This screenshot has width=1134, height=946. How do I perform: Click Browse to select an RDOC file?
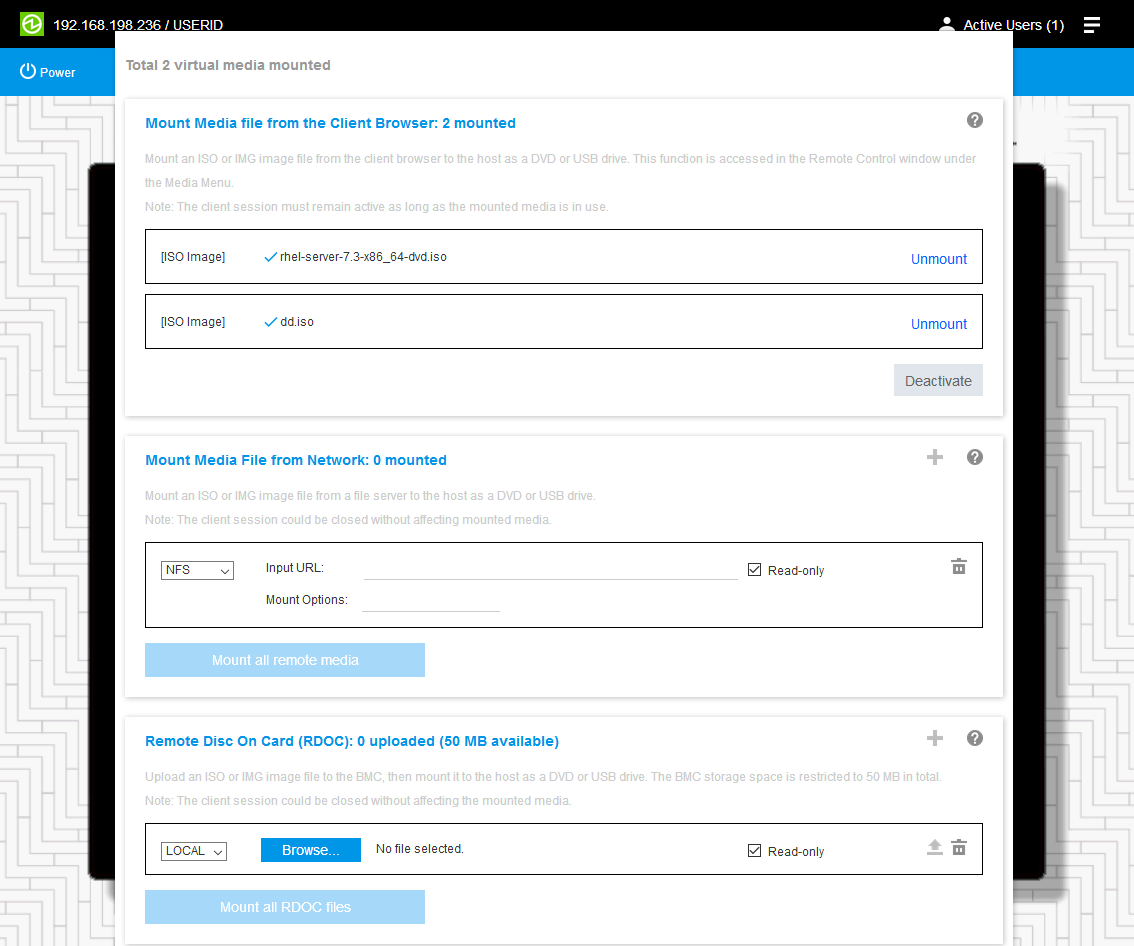point(310,850)
